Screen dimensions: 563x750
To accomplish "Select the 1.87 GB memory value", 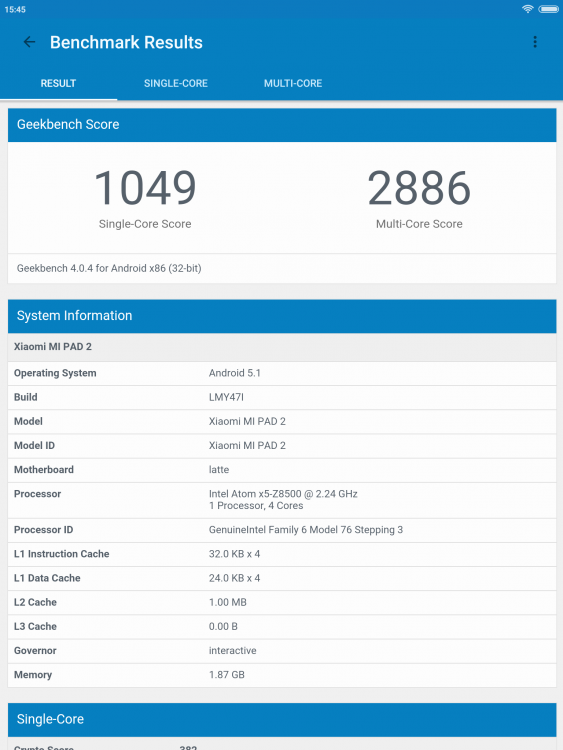I will (x=226, y=675).
